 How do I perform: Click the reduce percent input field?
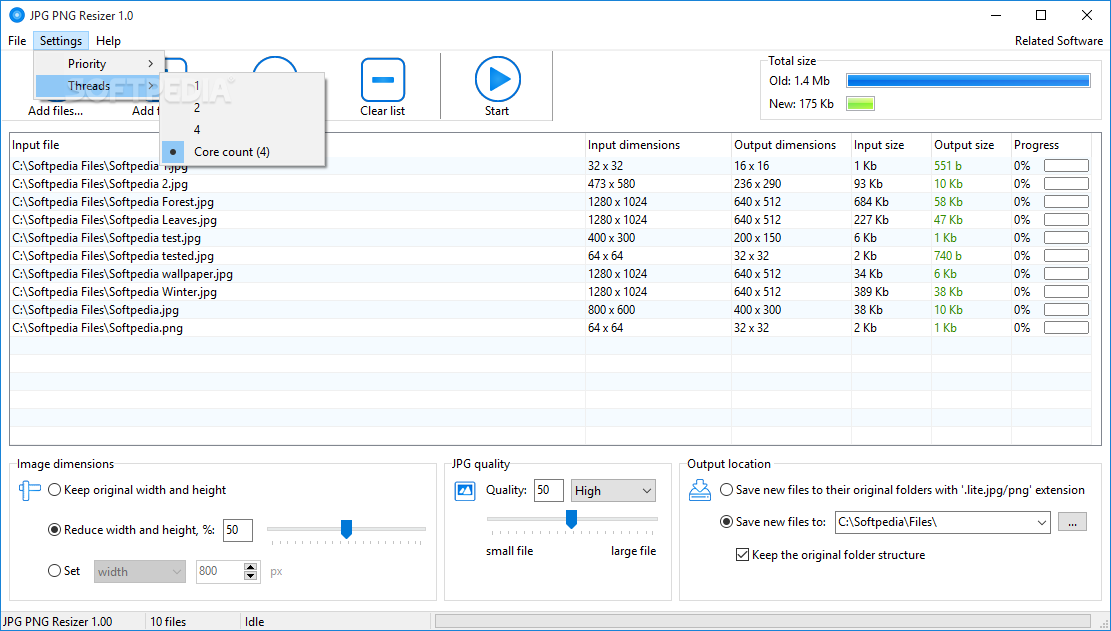coord(238,530)
